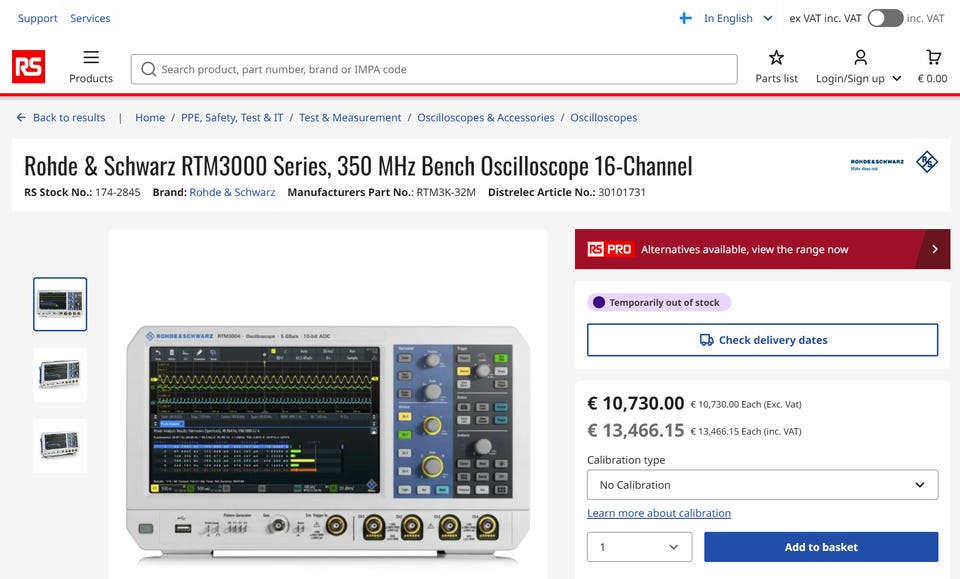
Task: Select the second product thumbnail
Action: coord(60,375)
